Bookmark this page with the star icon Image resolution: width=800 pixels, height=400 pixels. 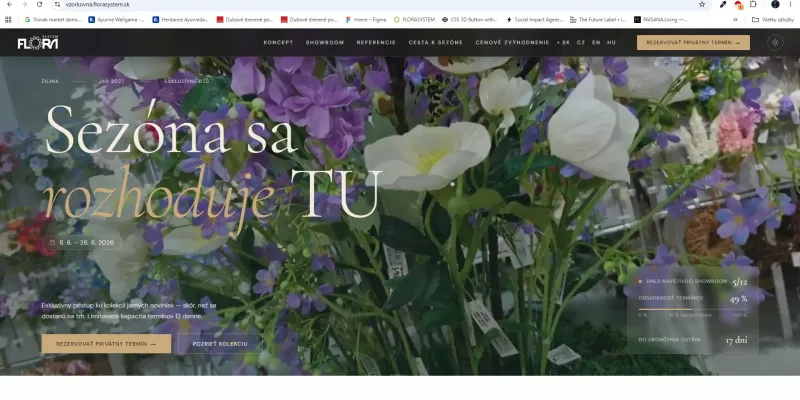(x=702, y=5)
